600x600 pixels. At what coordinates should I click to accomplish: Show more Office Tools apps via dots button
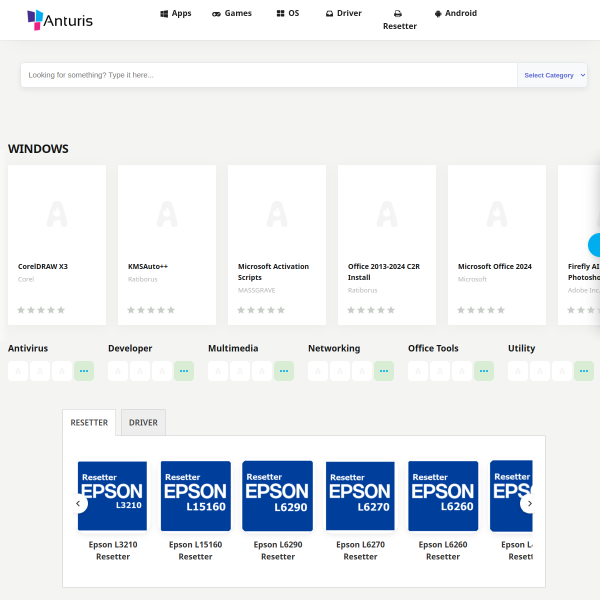tap(484, 371)
